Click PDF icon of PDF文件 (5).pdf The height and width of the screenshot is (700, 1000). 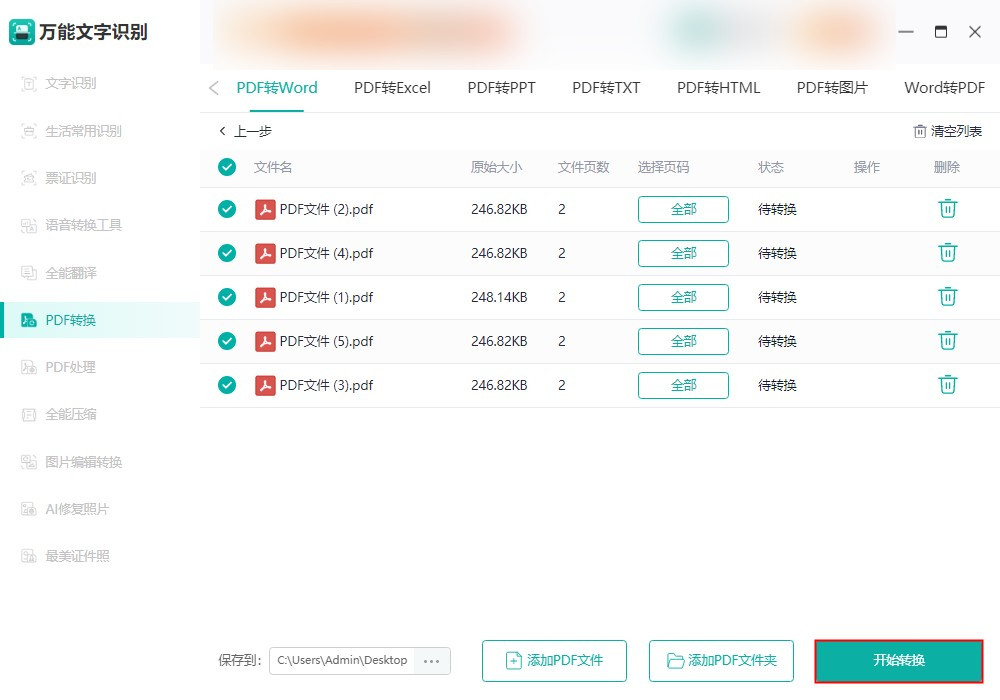click(265, 341)
